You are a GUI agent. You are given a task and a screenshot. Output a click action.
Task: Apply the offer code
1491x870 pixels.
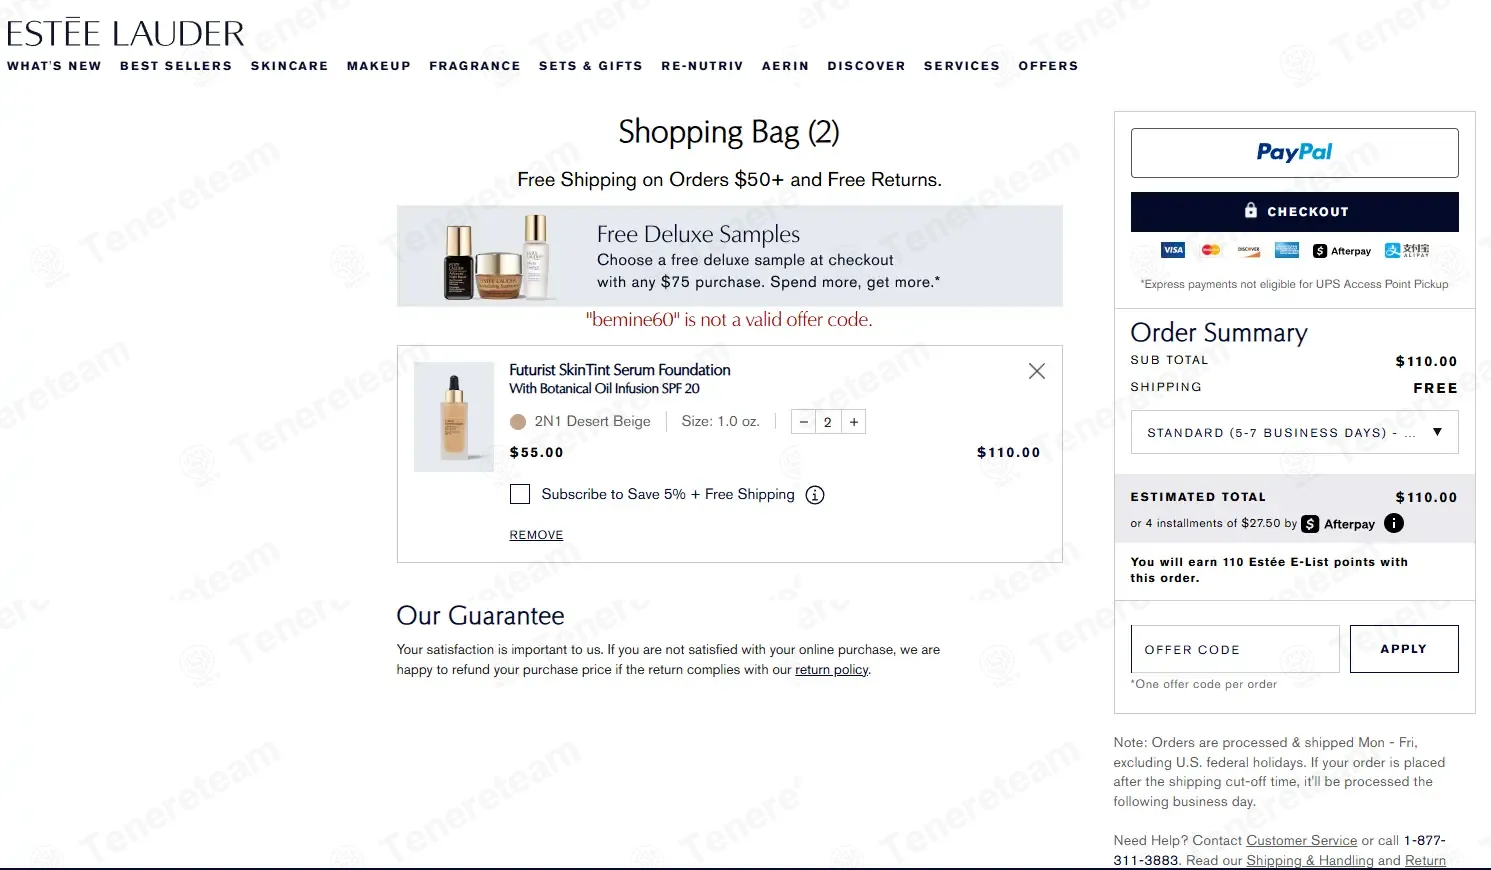[x=1404, y=649]
